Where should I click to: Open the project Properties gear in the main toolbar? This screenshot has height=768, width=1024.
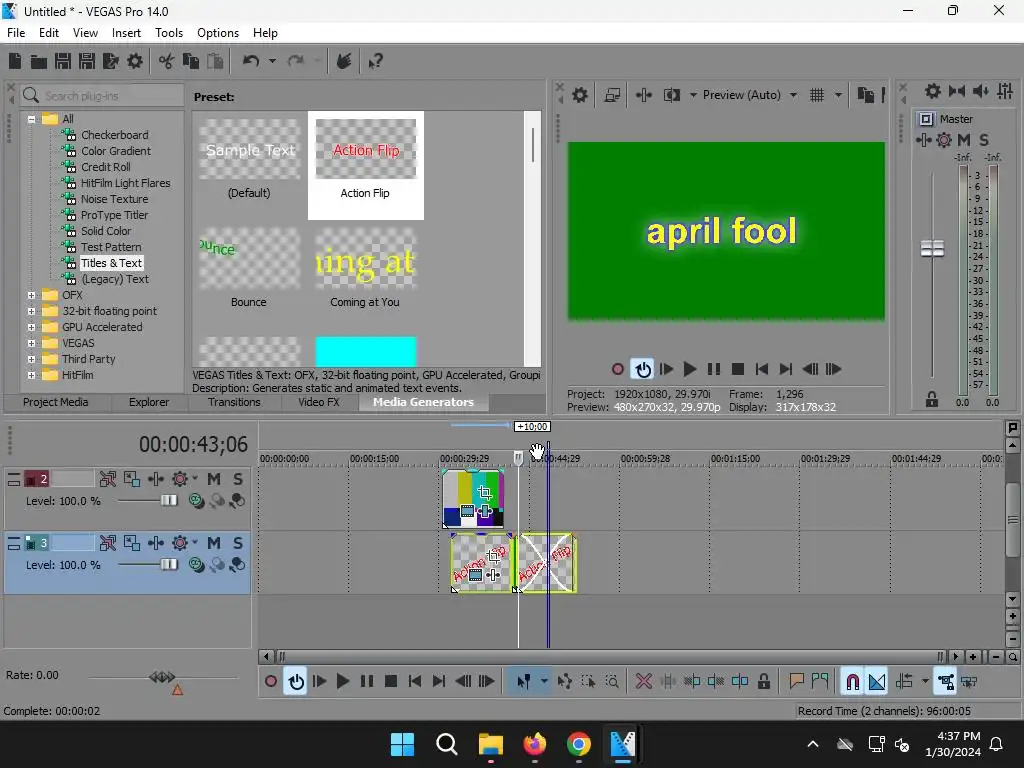[x=135, y=61]
